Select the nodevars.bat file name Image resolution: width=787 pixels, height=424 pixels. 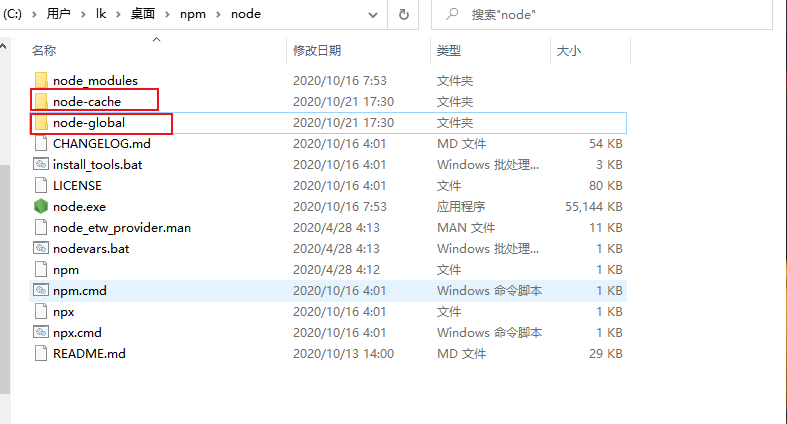[x=91, y=249]
